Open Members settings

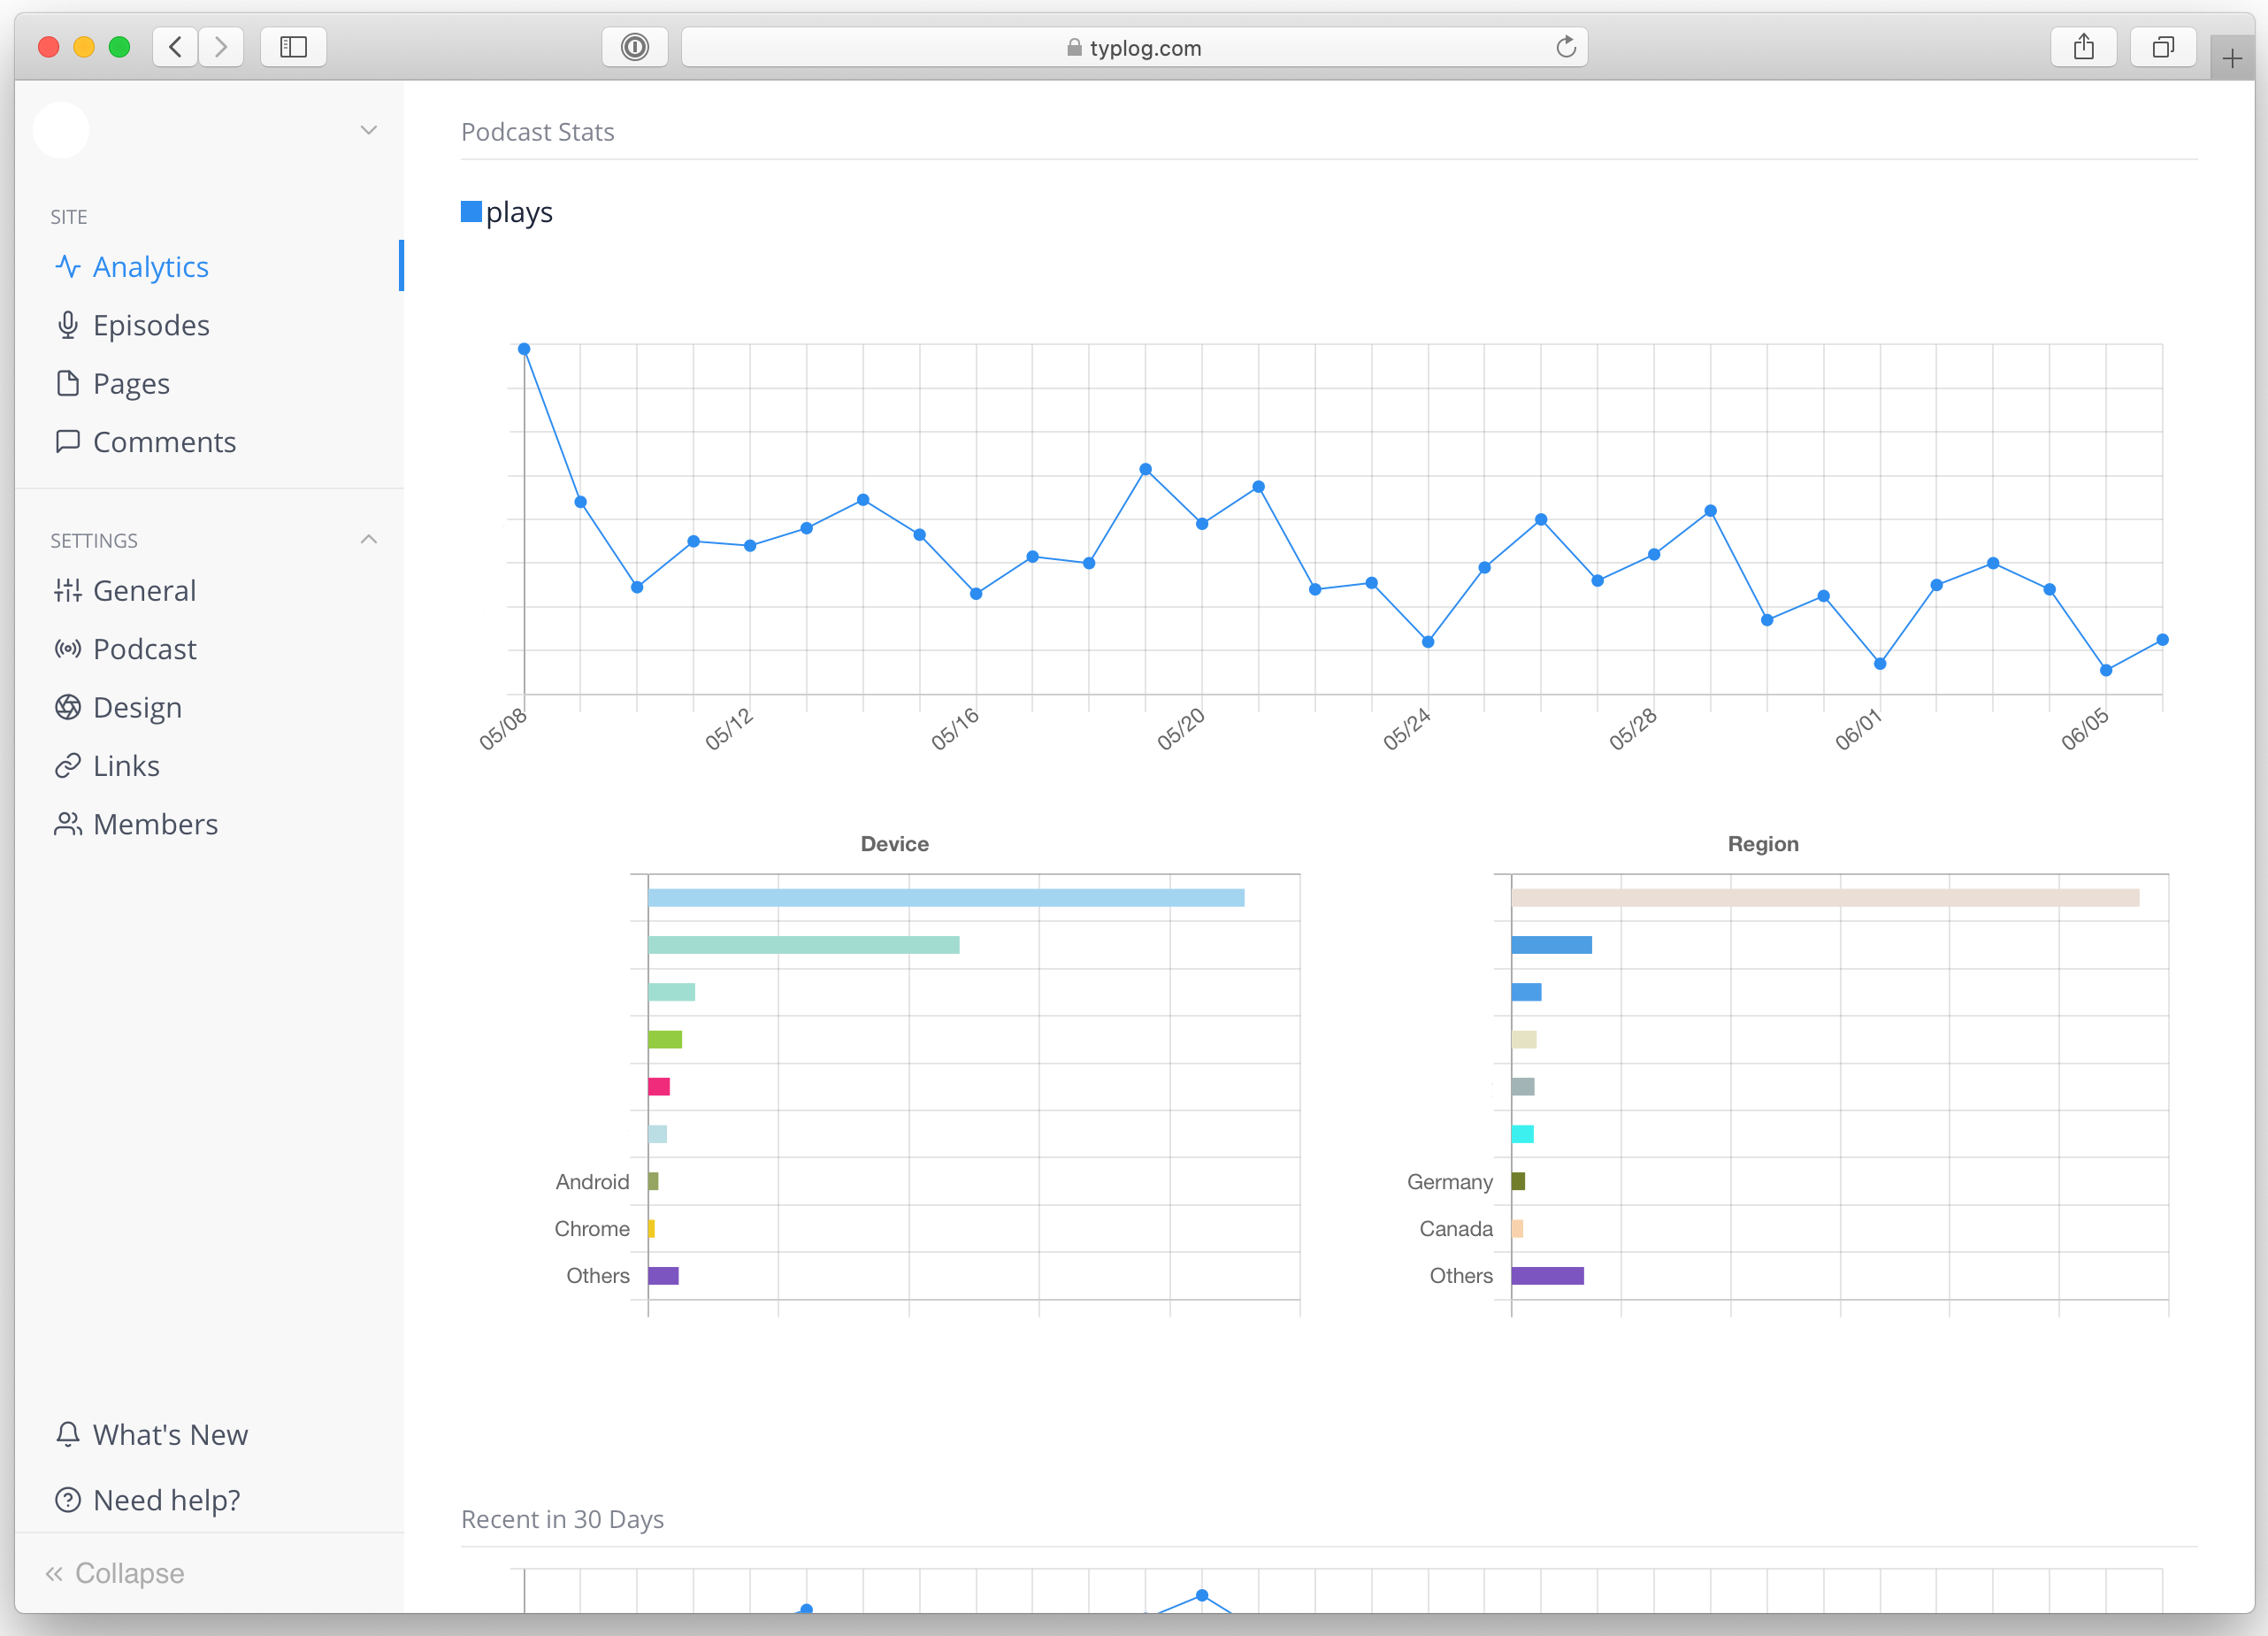pyautogui.click(x=209, y=824)
